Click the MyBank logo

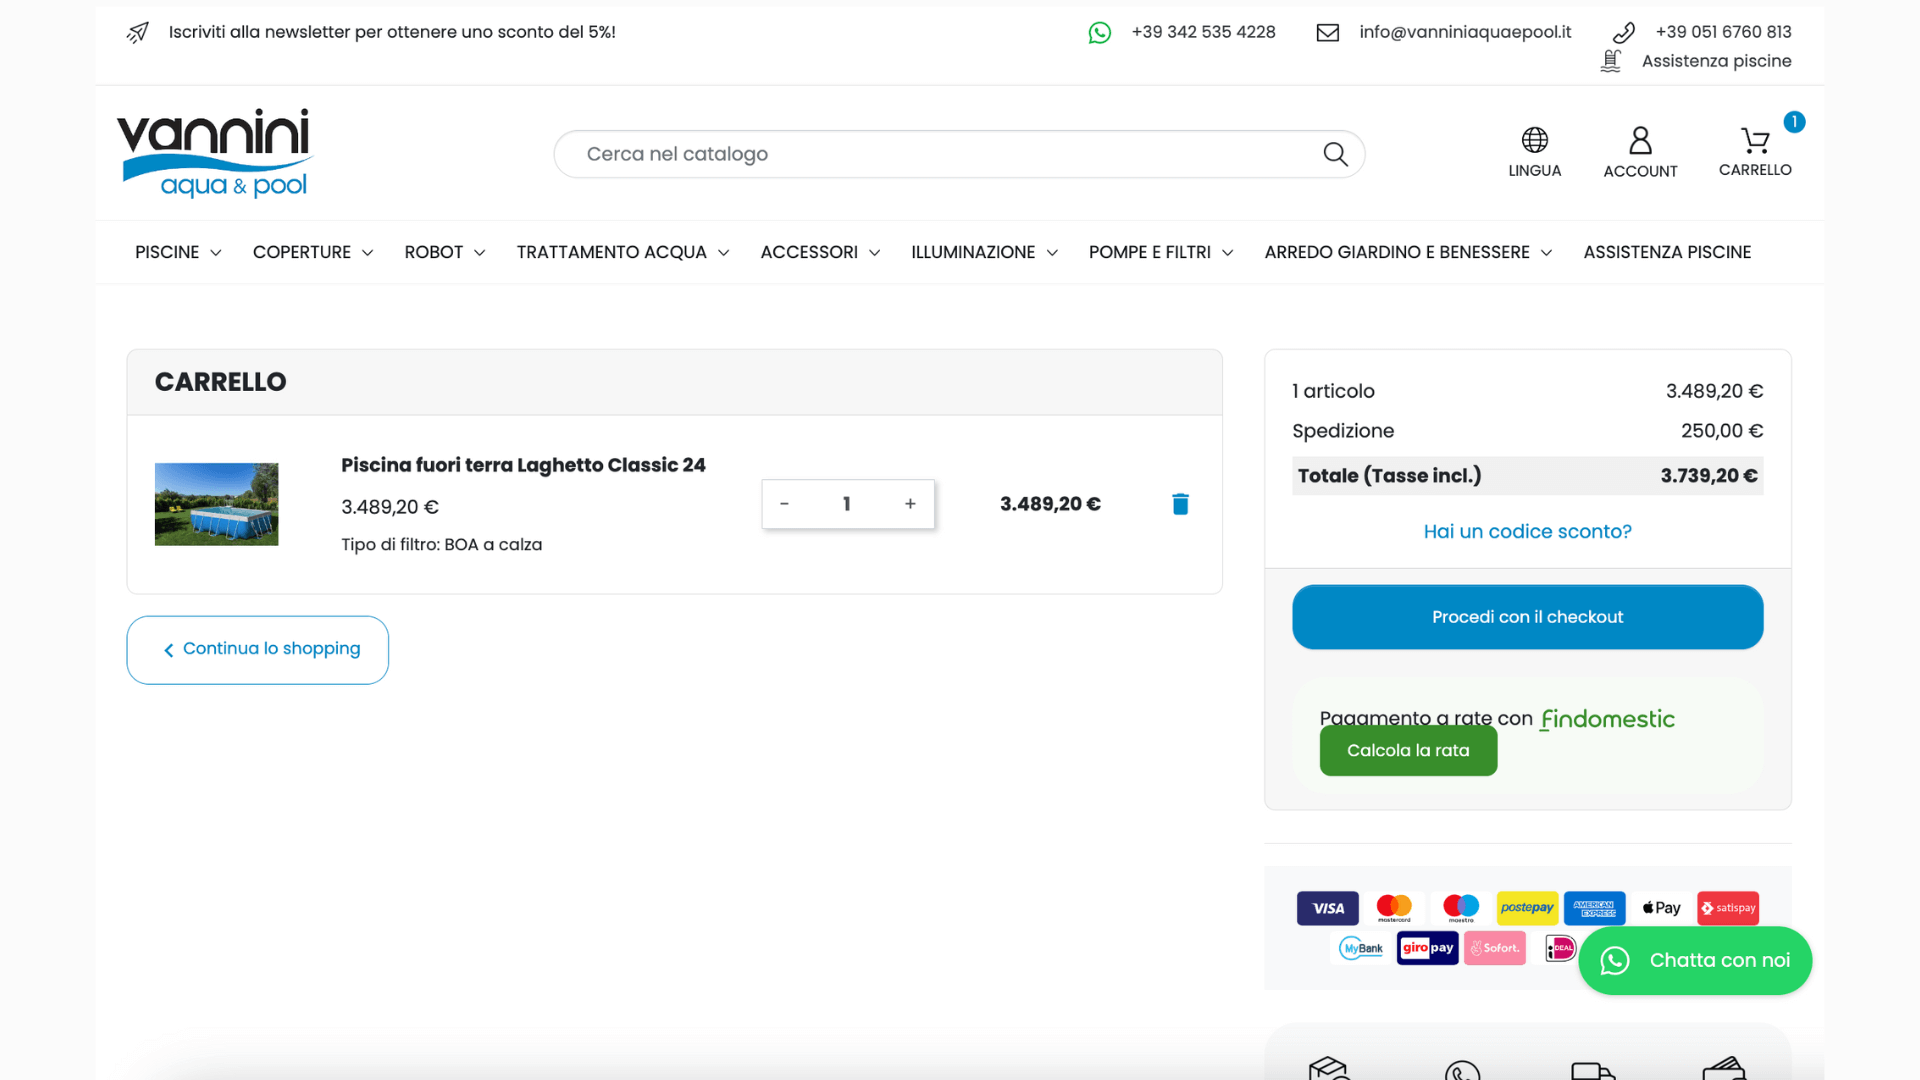[x=1362, y=948]
